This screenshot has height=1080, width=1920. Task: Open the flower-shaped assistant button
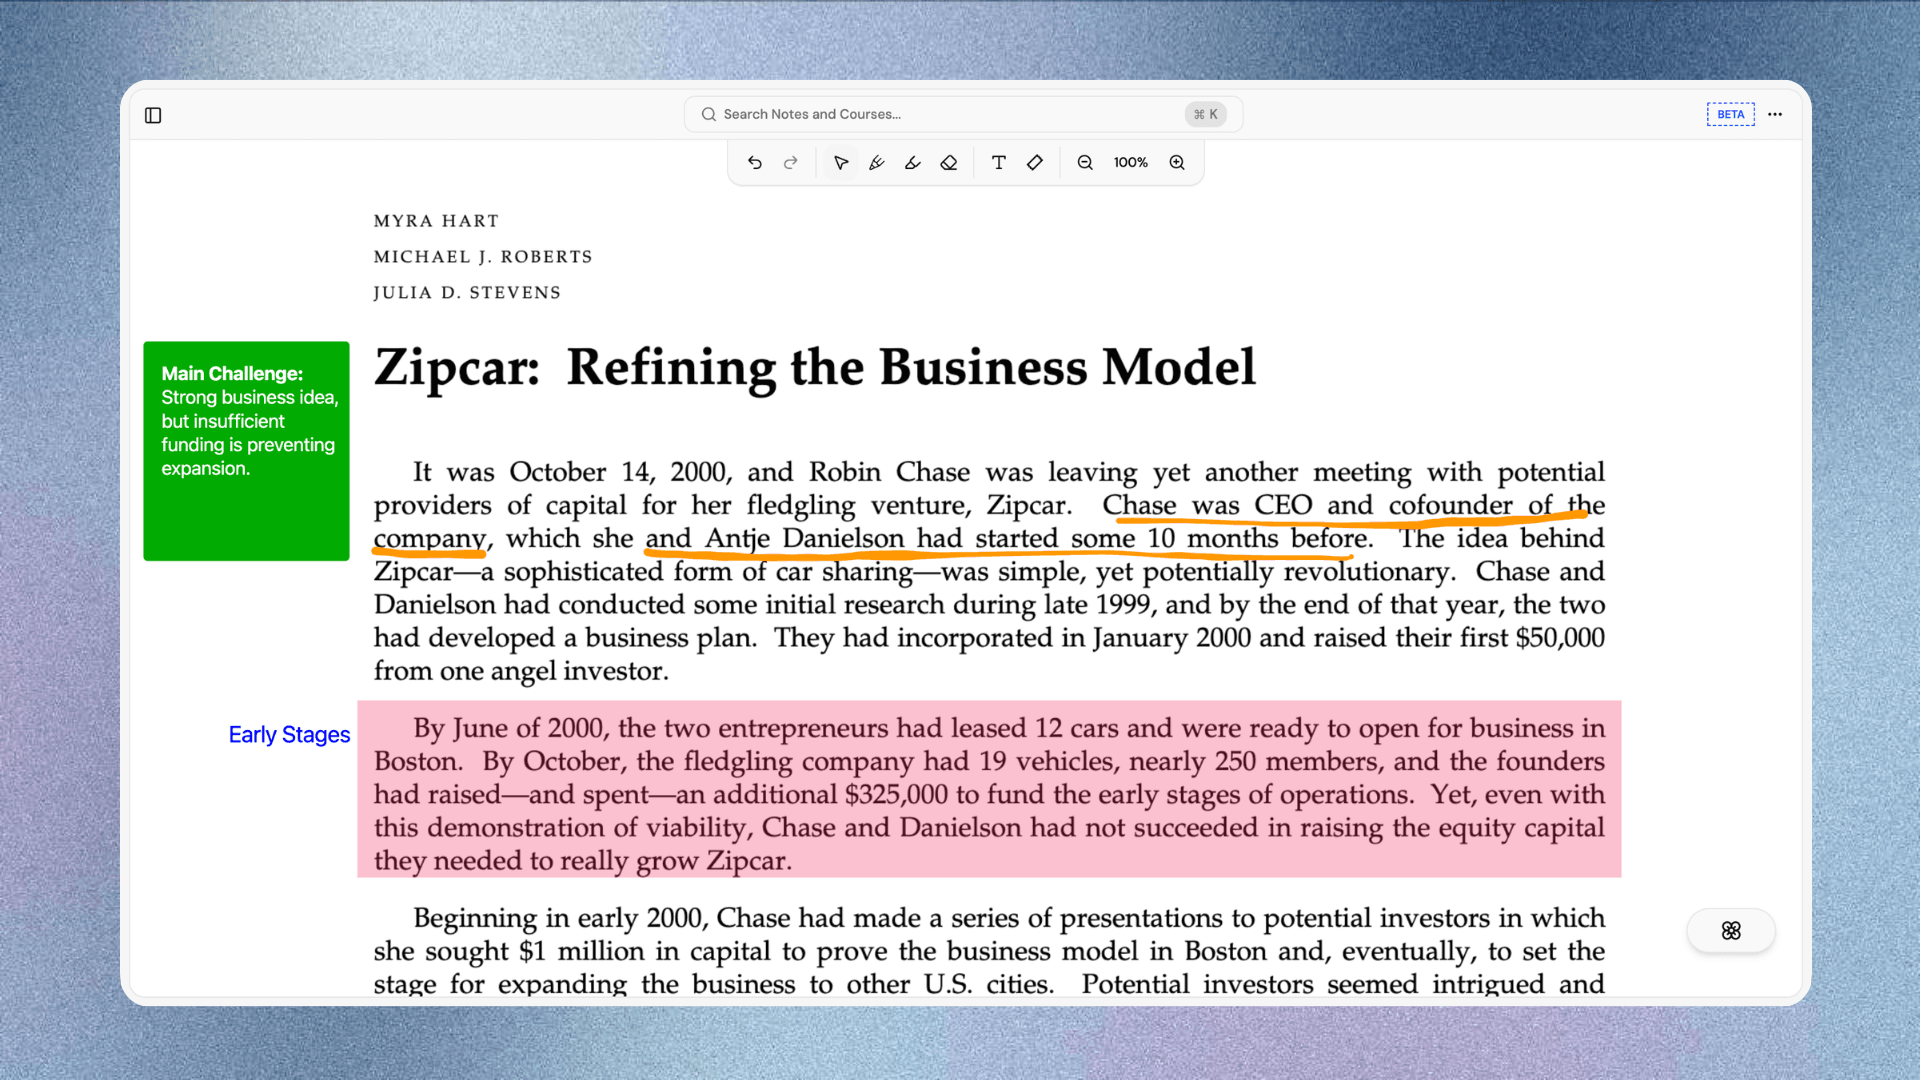click(x=1731, y=931)
